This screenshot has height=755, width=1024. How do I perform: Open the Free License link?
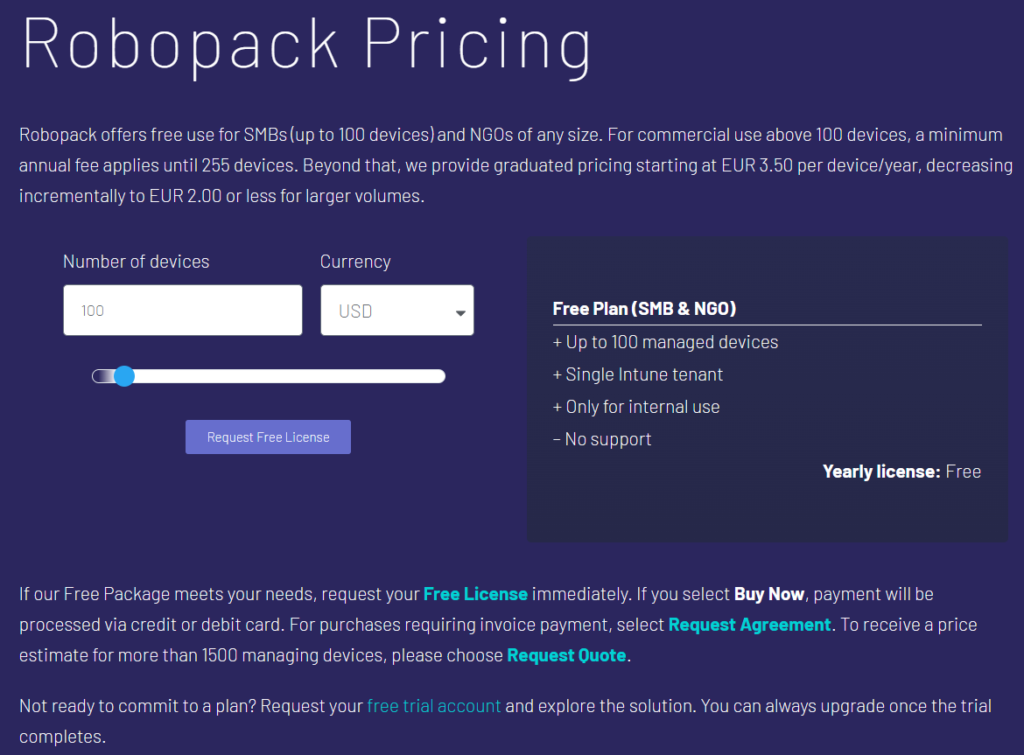point(475,593)
